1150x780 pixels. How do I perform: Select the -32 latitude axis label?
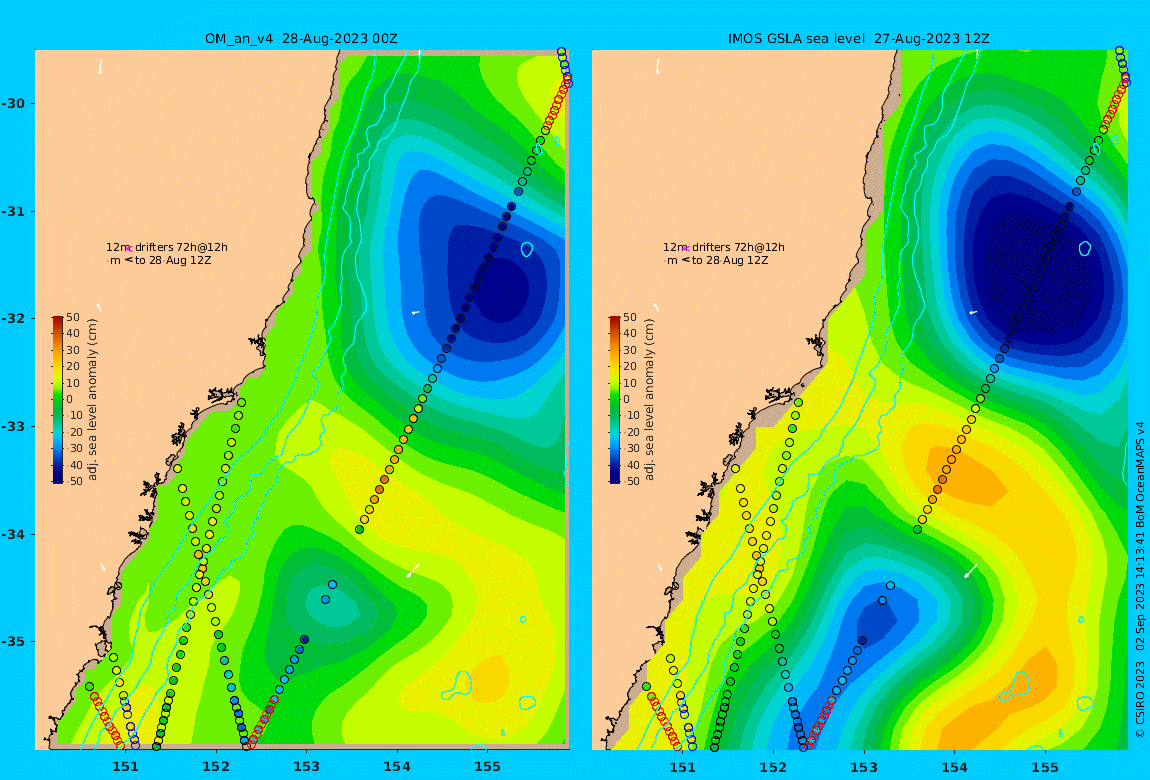coord(12,318)
